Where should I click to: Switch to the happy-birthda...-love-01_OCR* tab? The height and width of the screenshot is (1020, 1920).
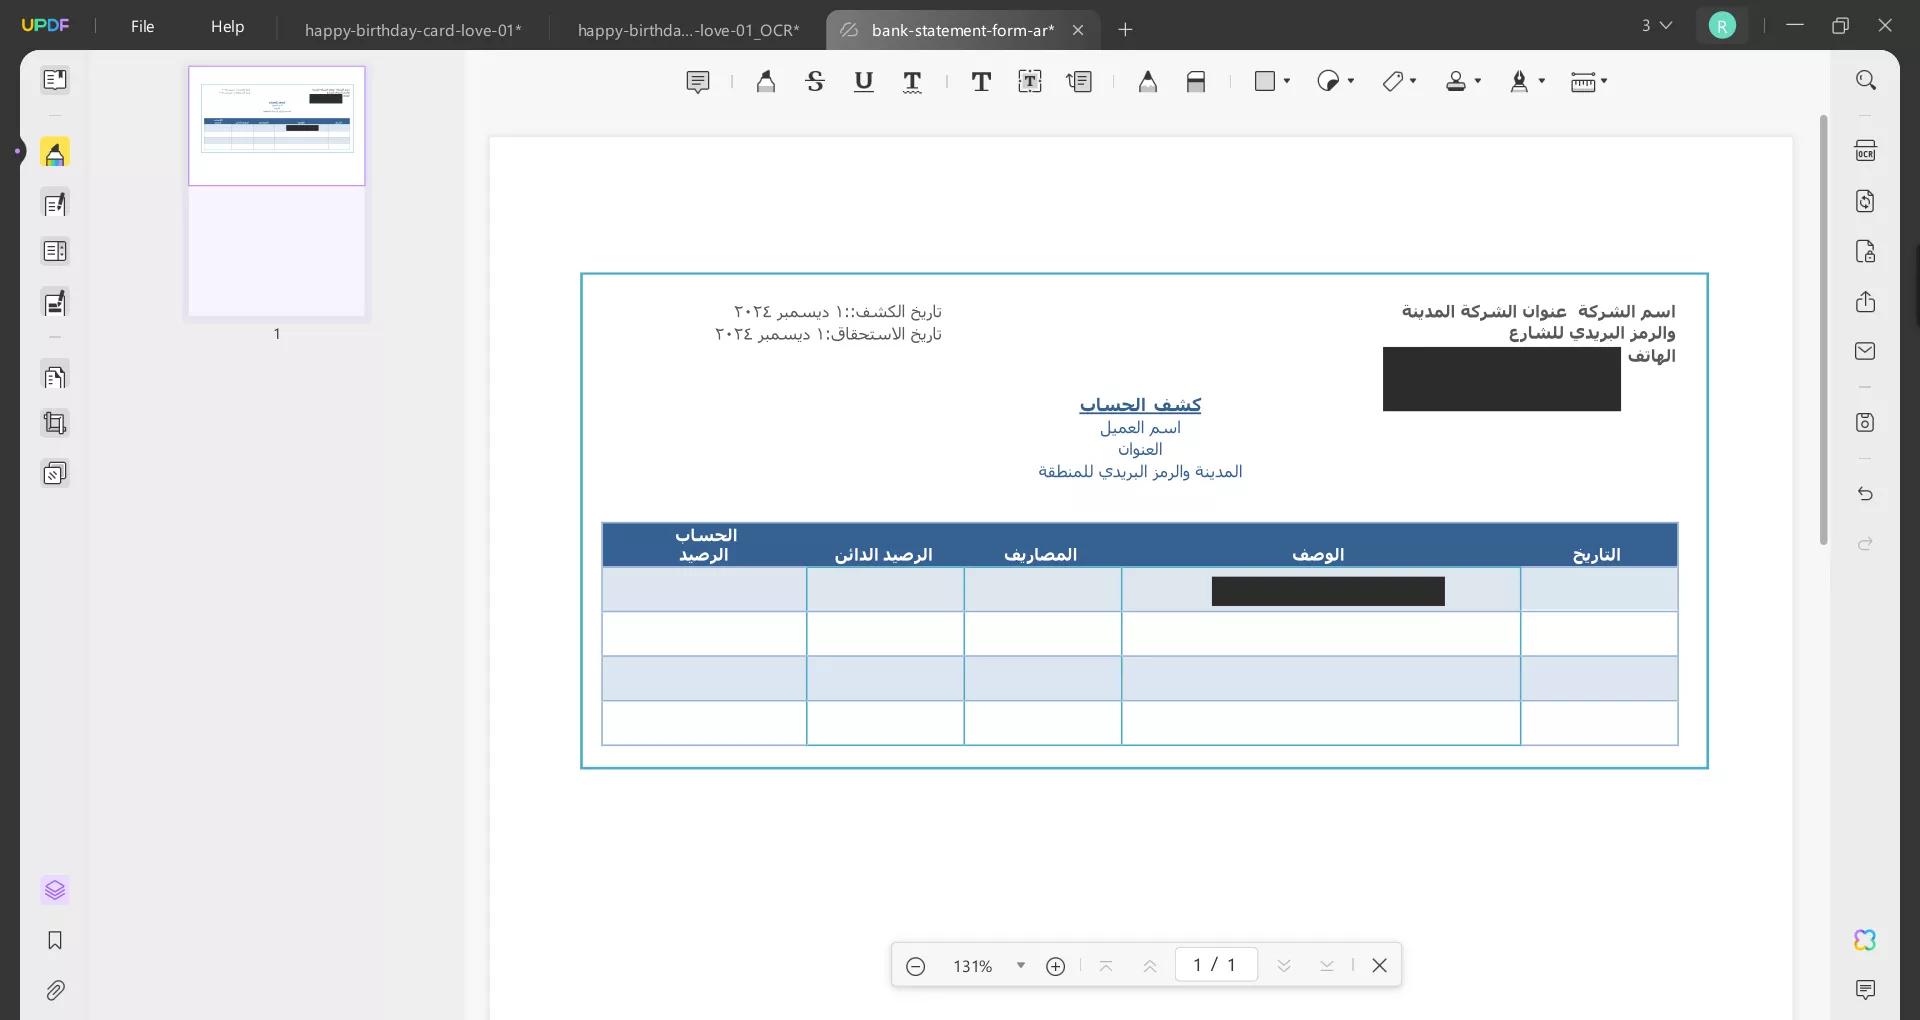coord(689,30)
